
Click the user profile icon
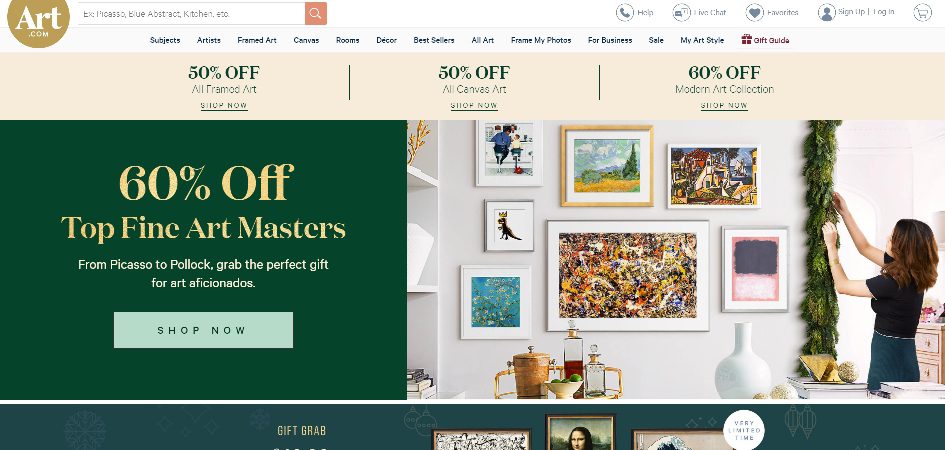[x=827, y=13]
